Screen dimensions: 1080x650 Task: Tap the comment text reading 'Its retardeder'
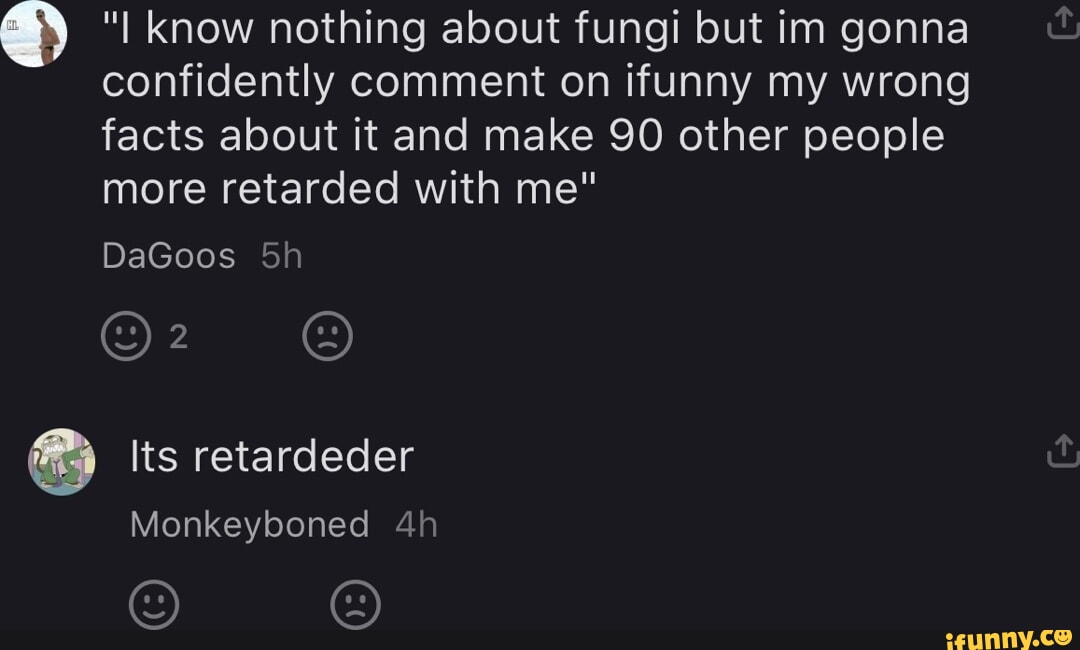pyautogui.click(x=270, y=455)
